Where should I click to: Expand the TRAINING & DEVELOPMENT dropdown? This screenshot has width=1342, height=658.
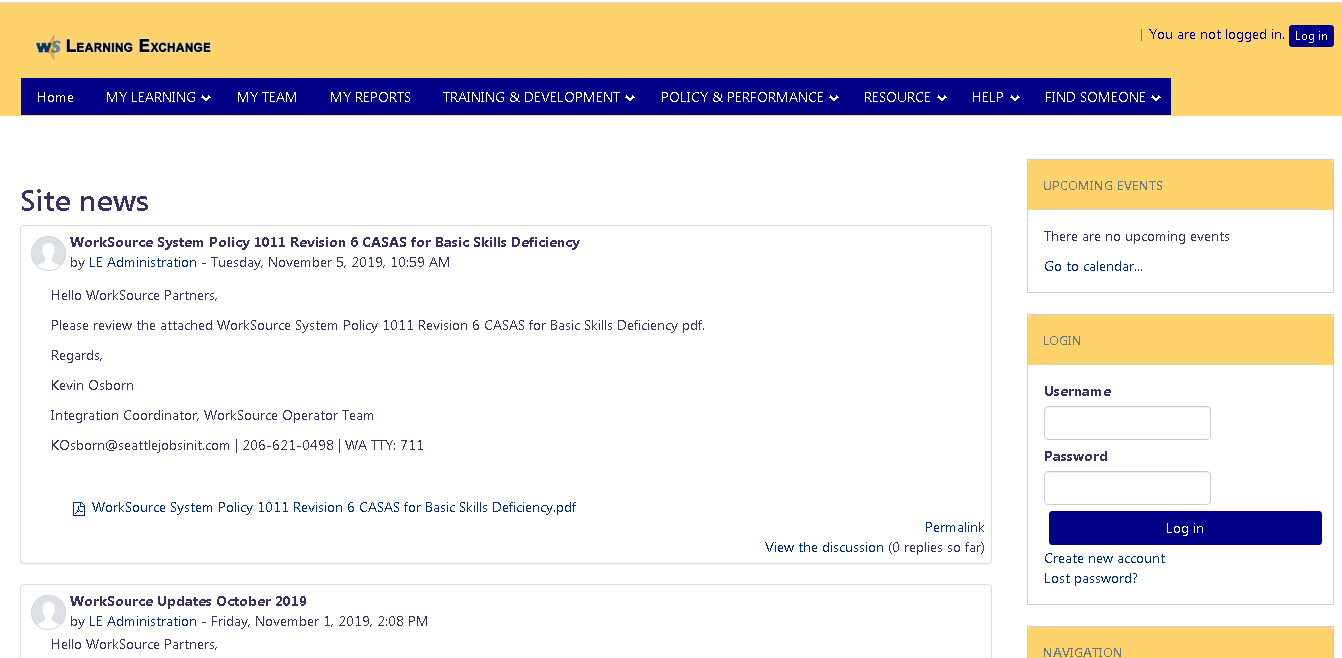point(539,97)
